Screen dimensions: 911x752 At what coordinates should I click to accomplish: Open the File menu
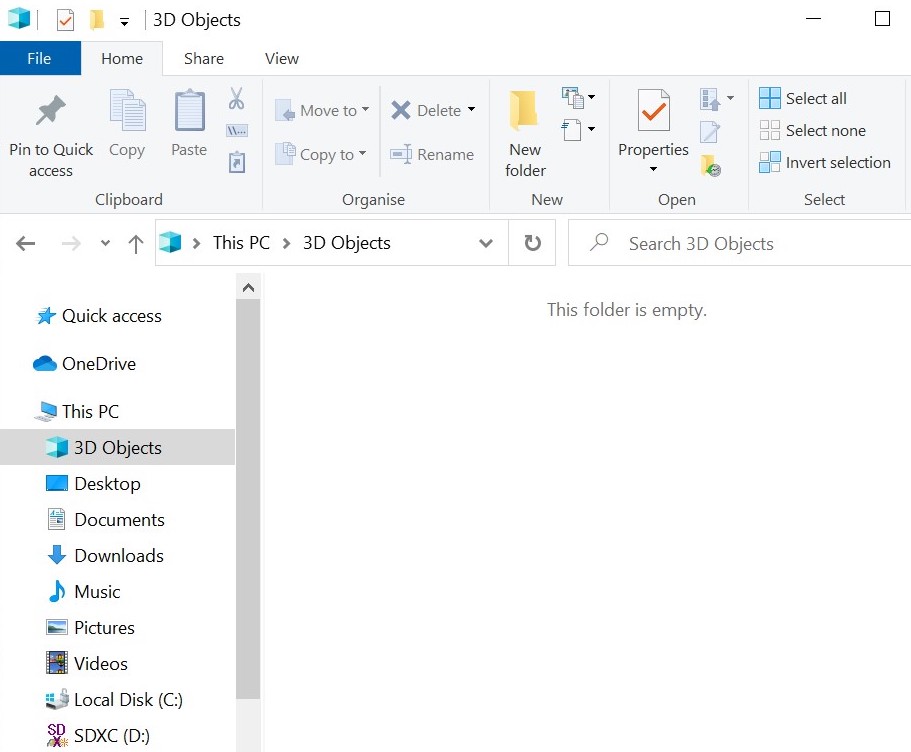tap(40, 59)
